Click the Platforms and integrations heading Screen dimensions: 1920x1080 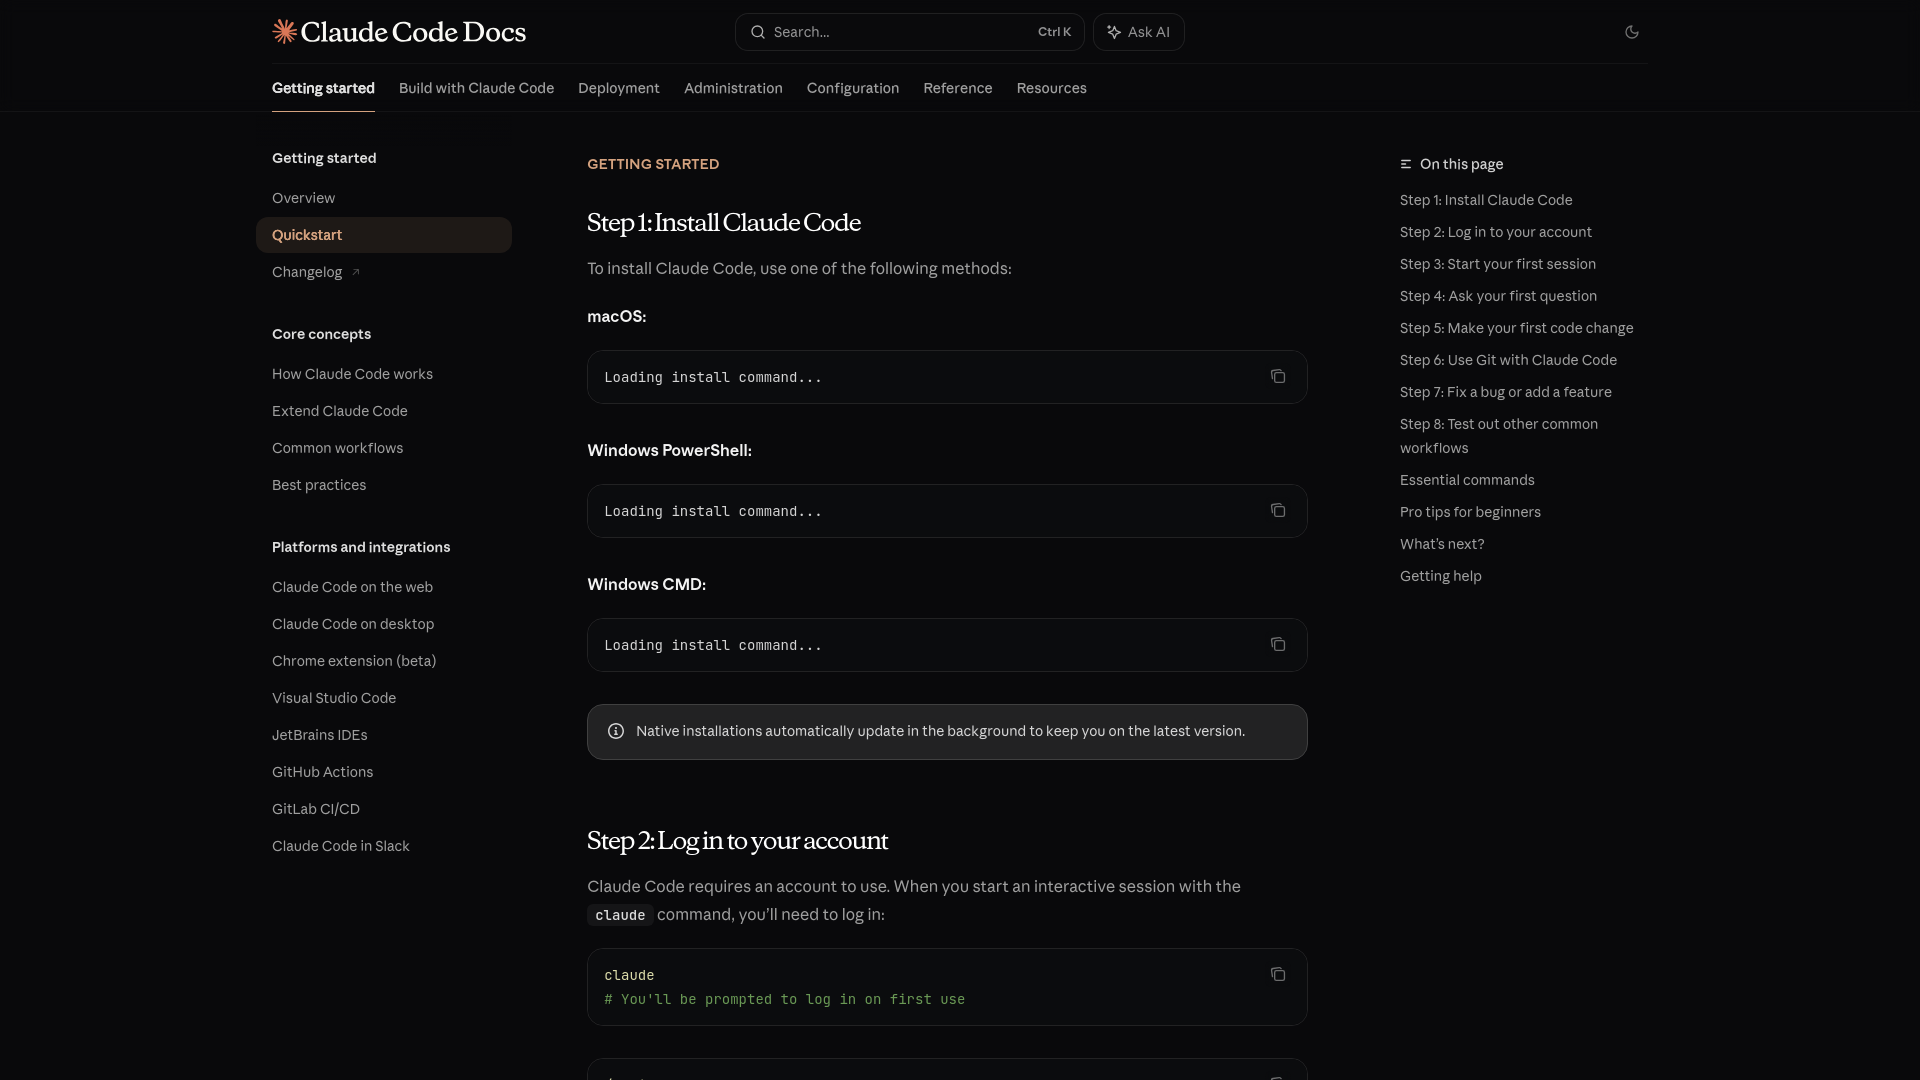(x=361, y=547)
